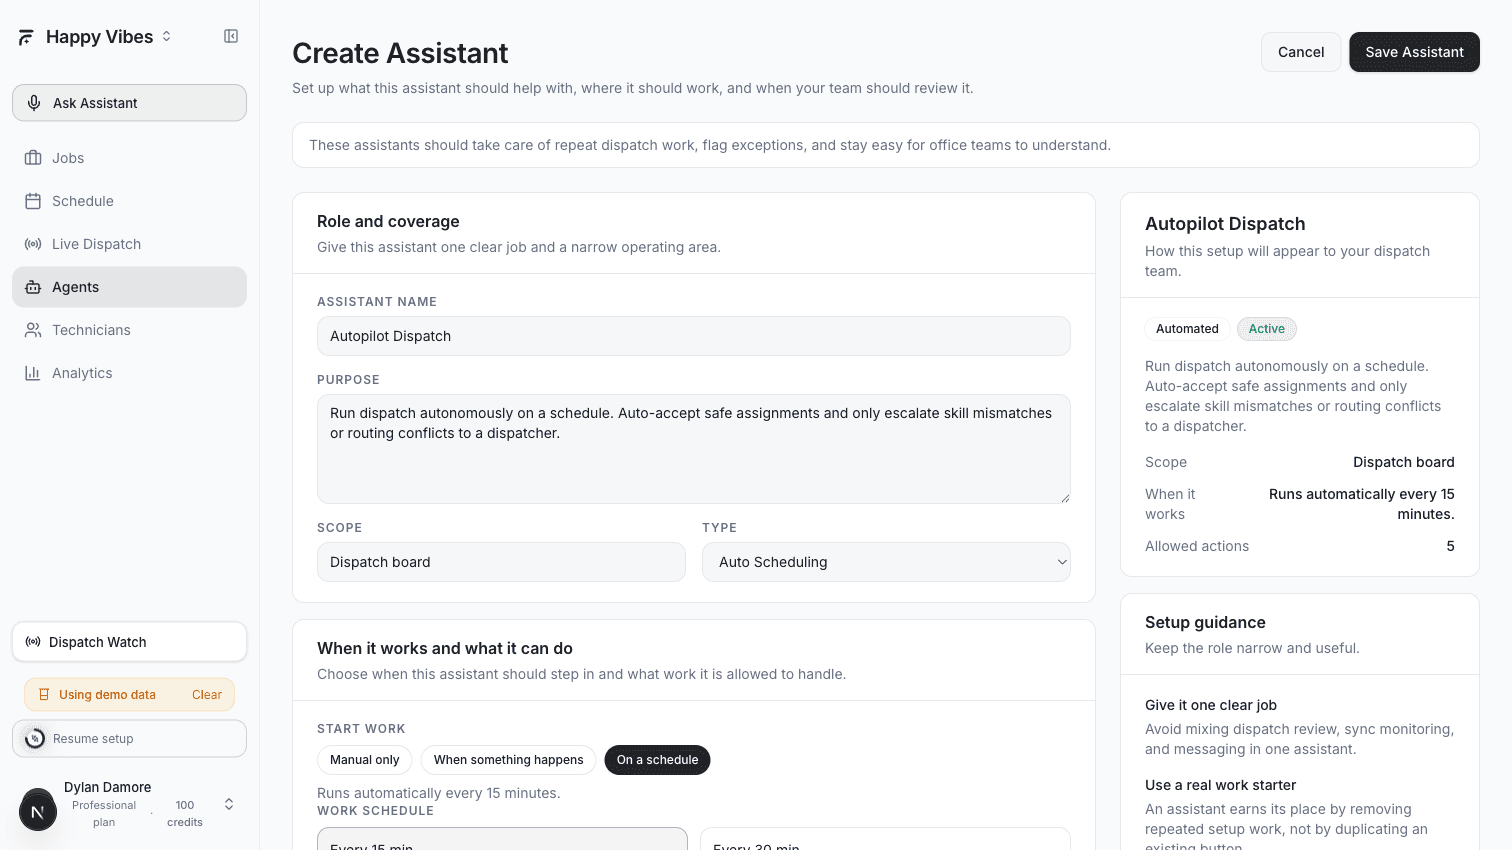Image resolution: width=1512 pixels, height=850 pixels.
Task: Open Dylan Damore's avatar in the sidebar
Action: (x=38, y=810)
